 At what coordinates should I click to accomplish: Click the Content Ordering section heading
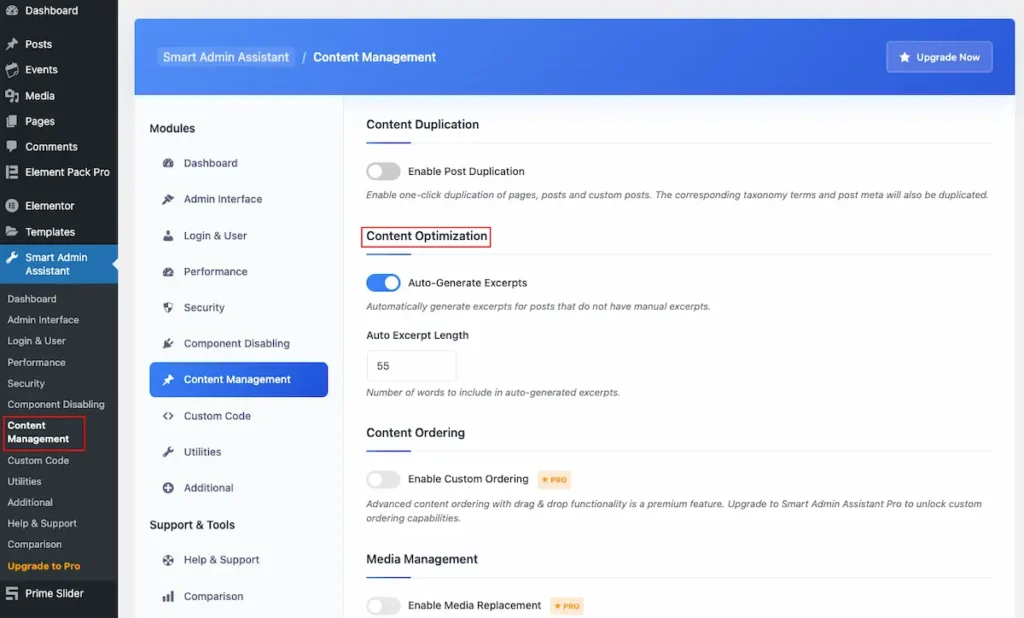tap(415, 432)
